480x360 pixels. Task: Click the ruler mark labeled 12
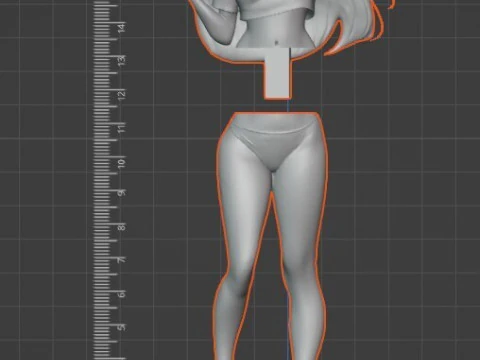[122, 94]
